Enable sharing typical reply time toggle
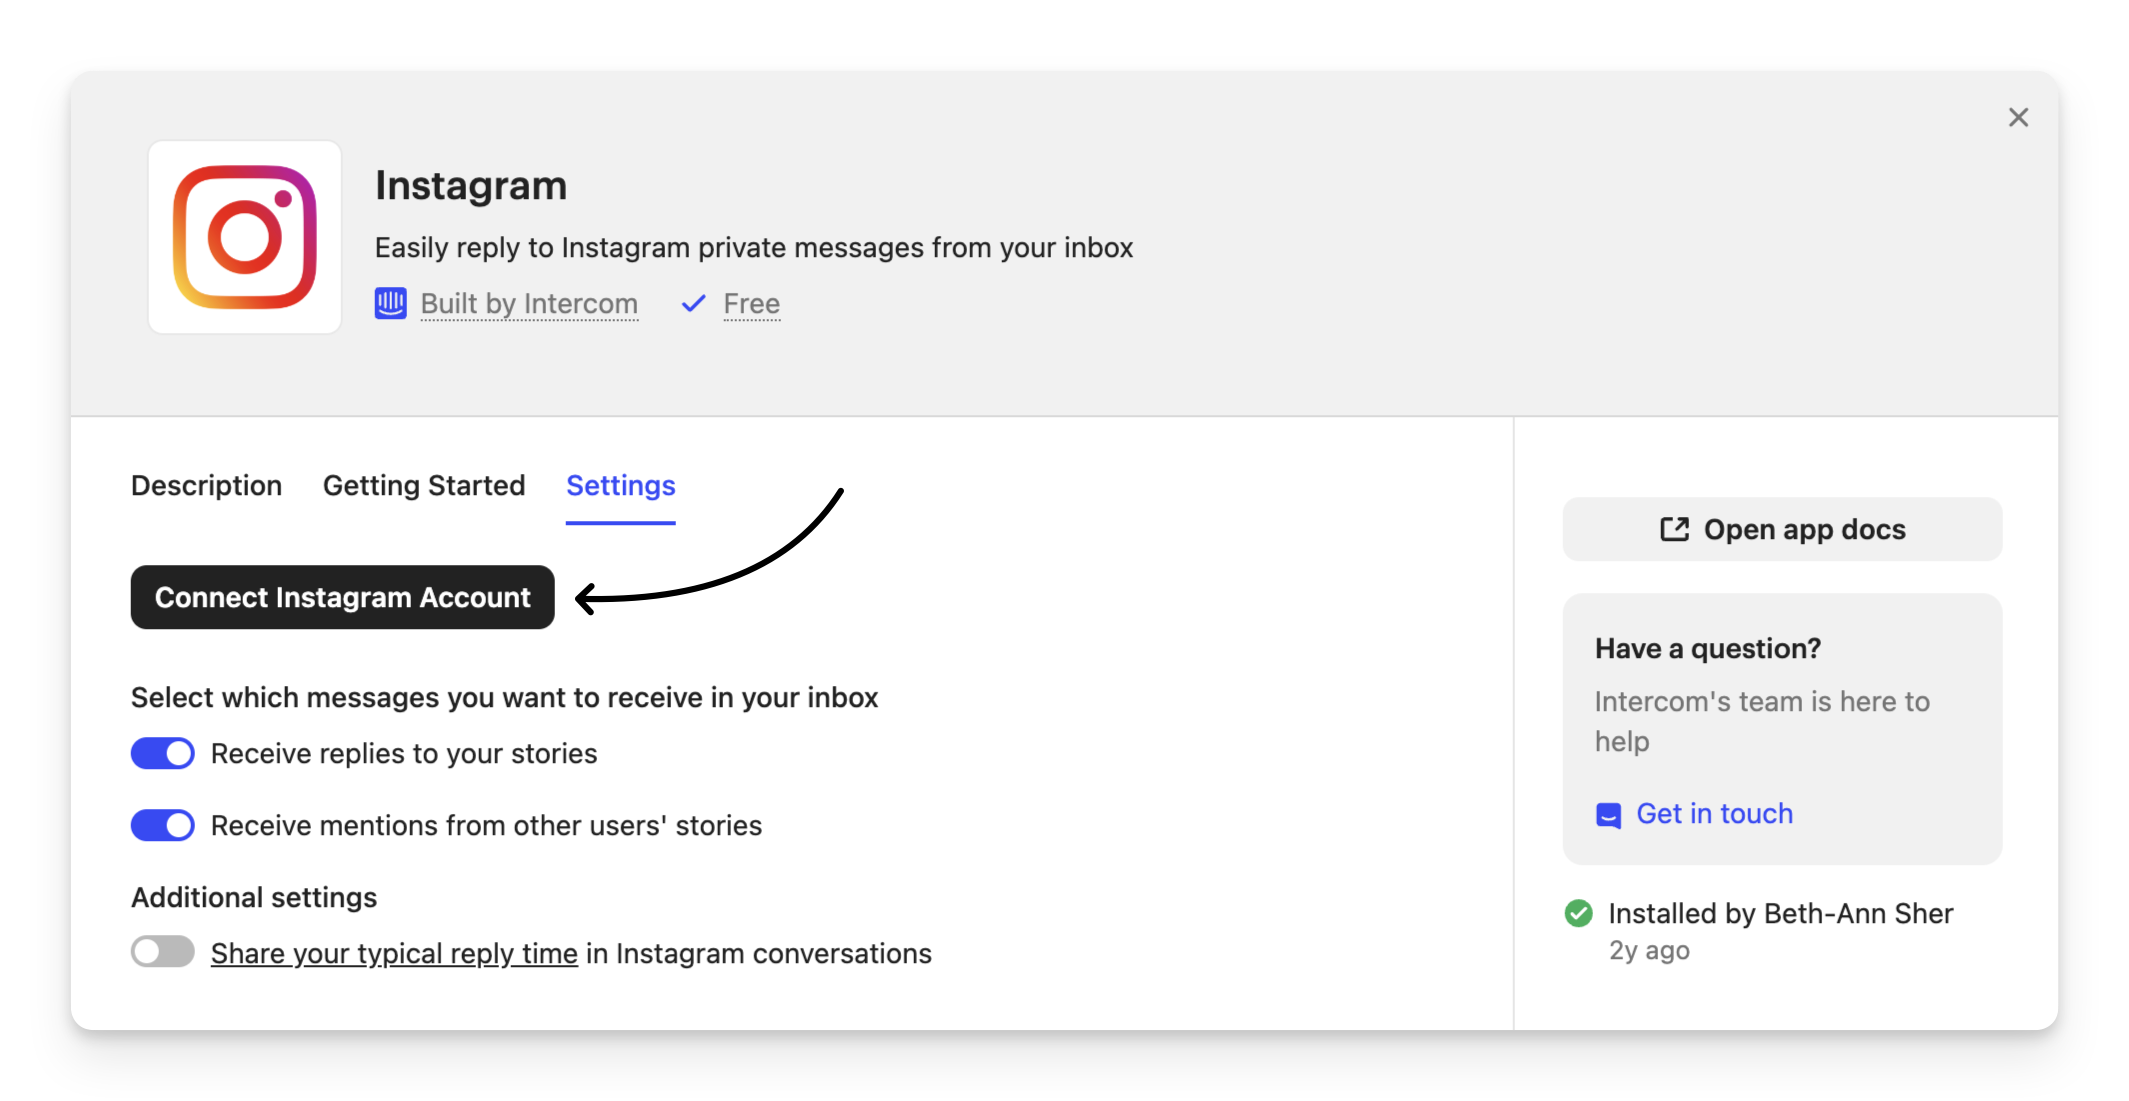This screenshot has height=1101, width=2129. tap(163, 952)
